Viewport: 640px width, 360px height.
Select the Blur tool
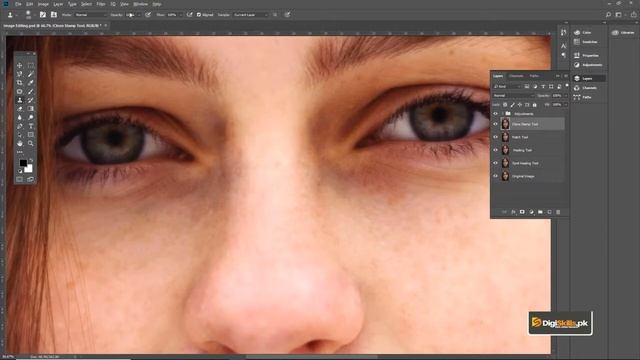tap(20, 118)
